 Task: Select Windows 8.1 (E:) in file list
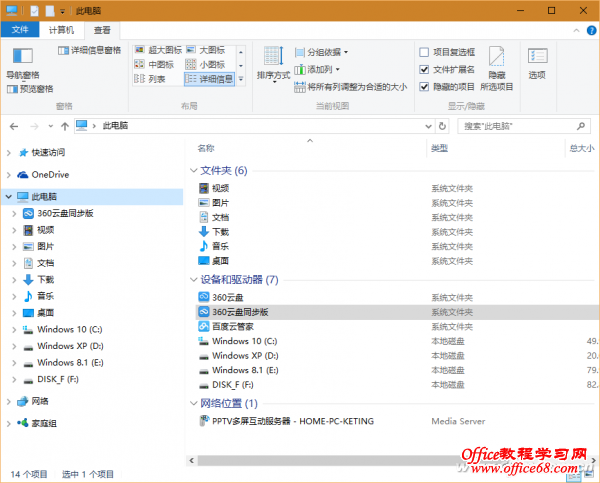[238, 370]
